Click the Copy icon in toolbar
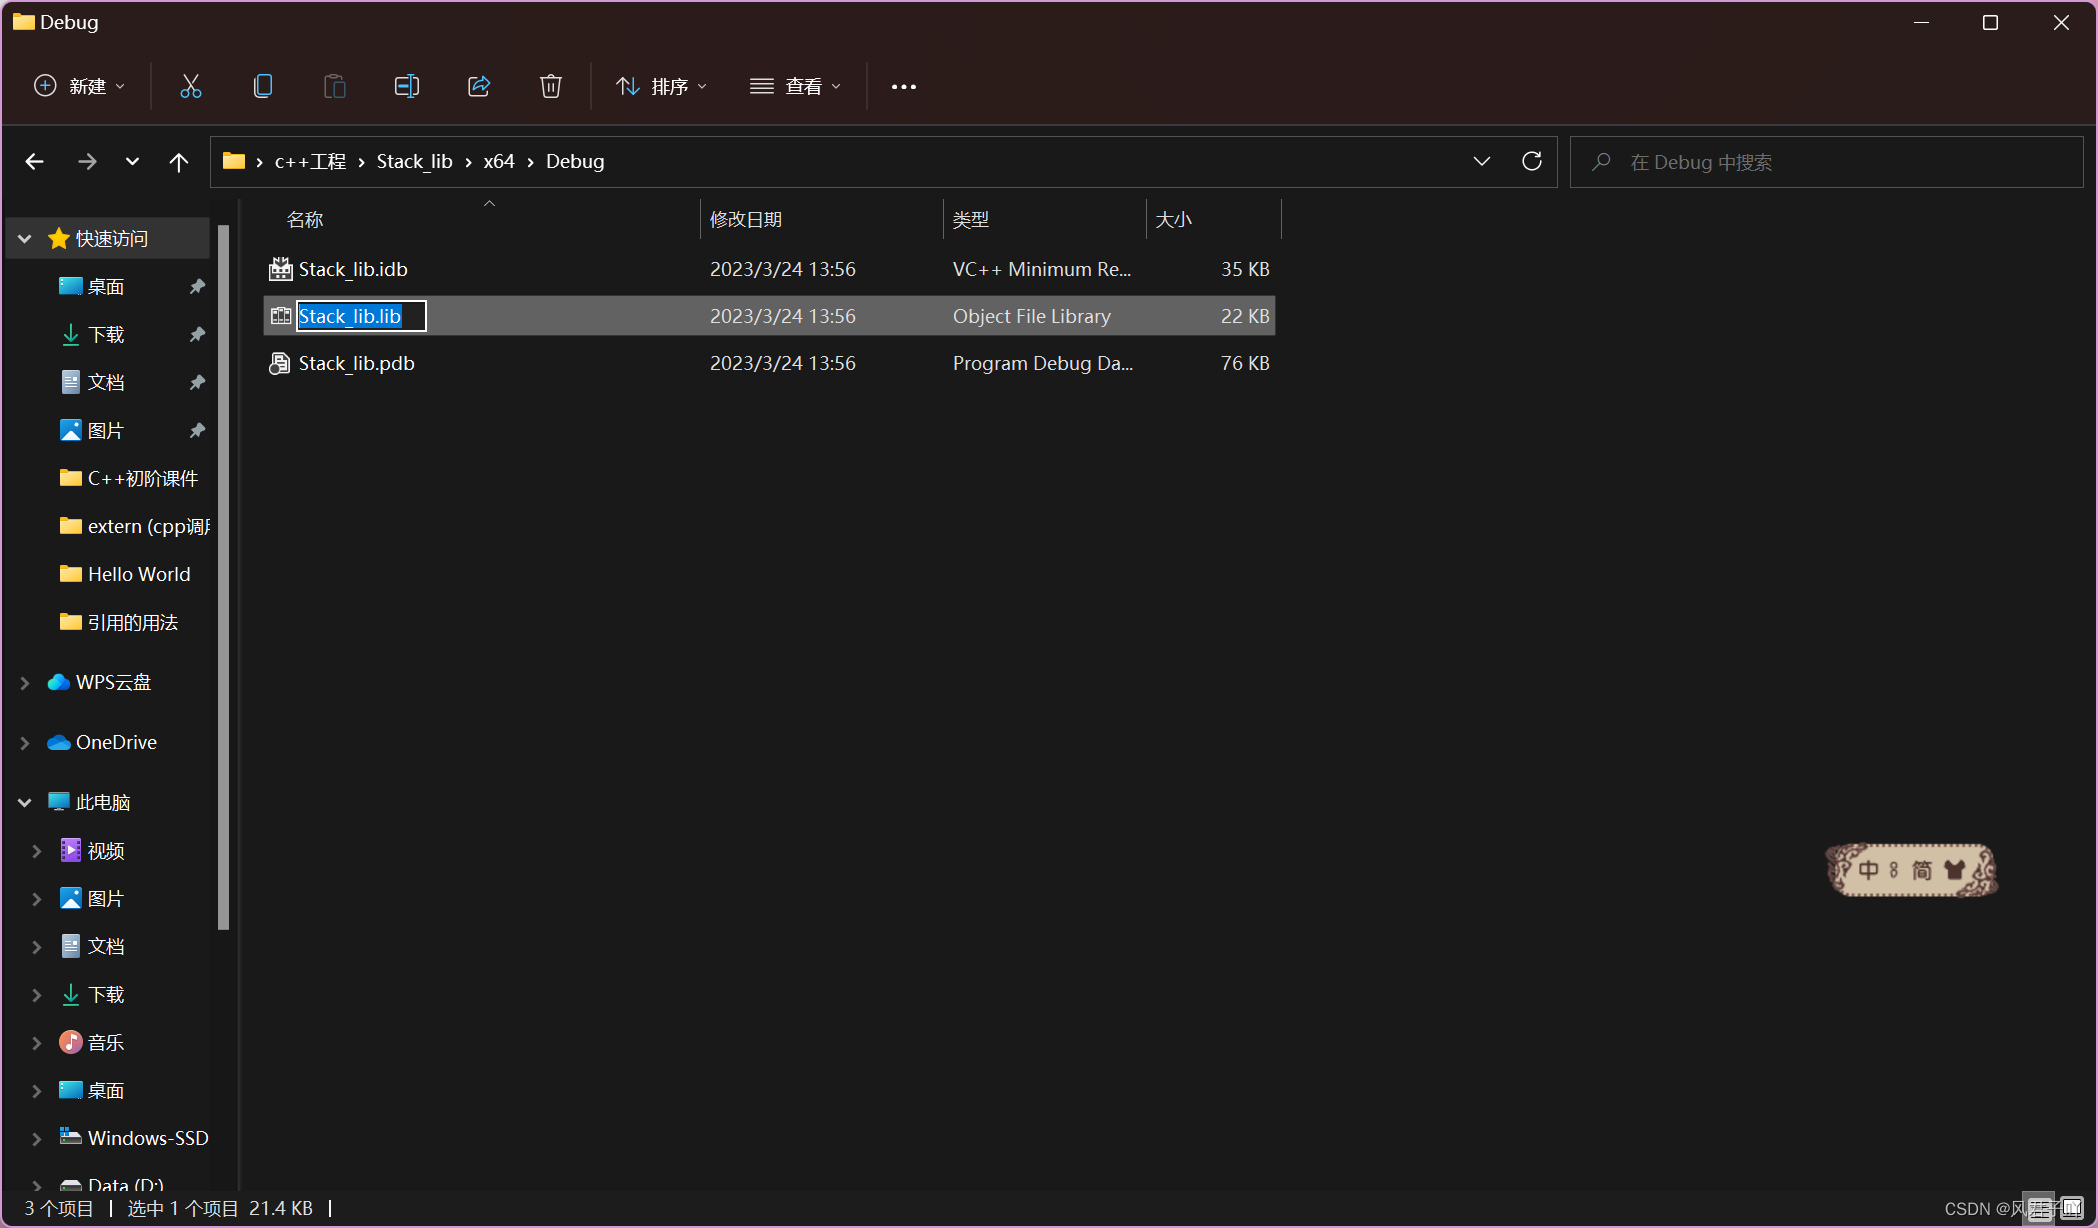Screen dimensions: 2098x1228 [x=263, y=86]
